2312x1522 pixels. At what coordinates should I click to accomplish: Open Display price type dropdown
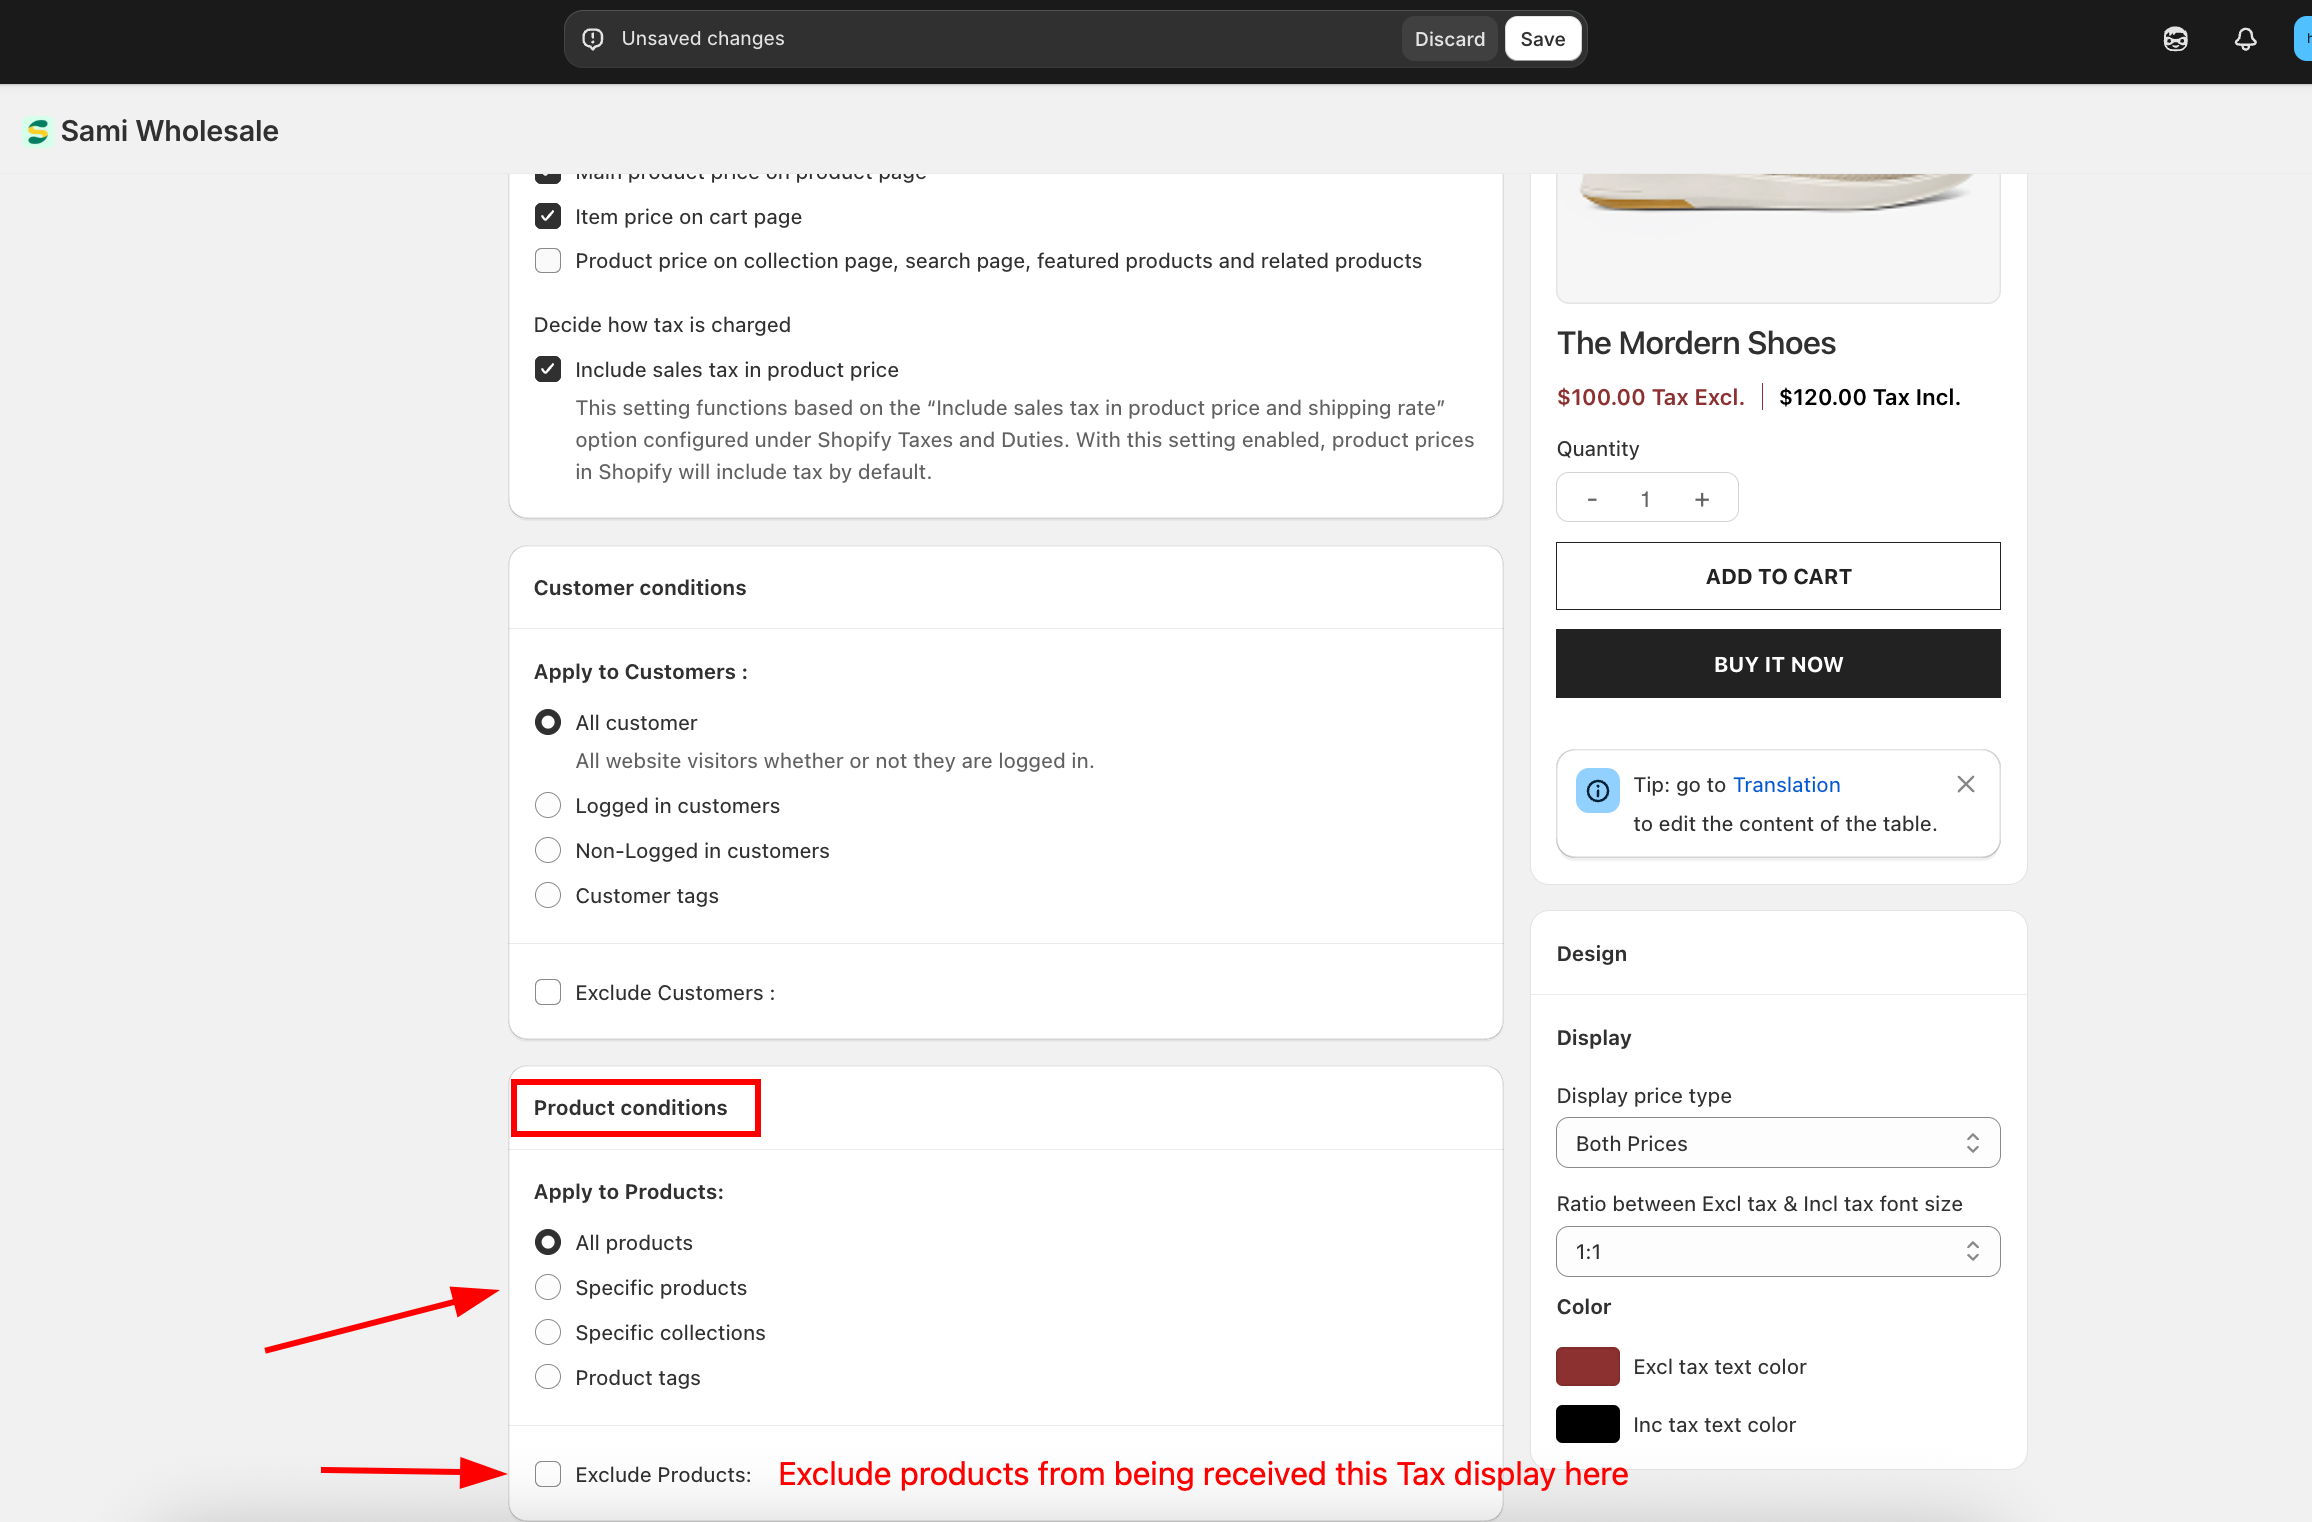1777,1143
